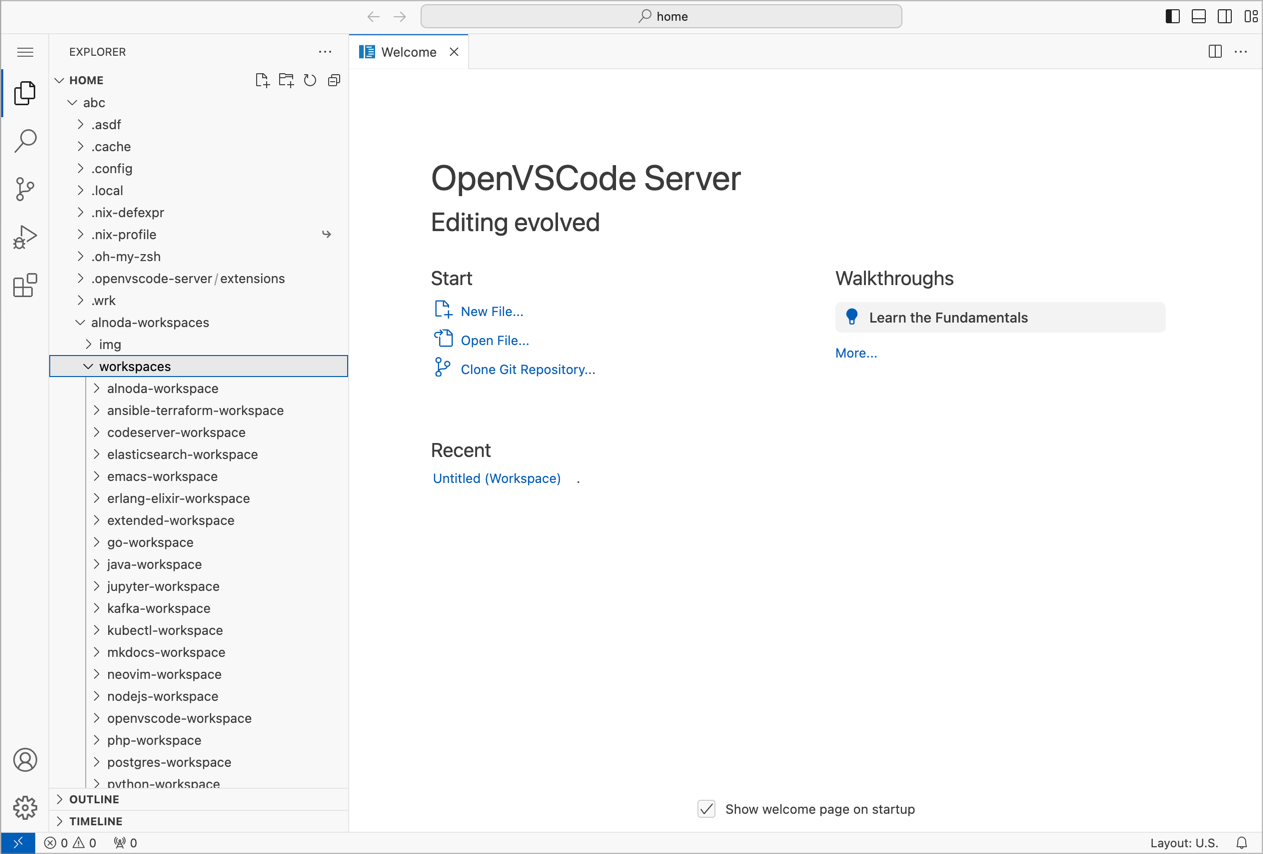This screenshot has height=854, width=1263.
Task: Open errors and warnings in status bar
Action: [70, 843]
